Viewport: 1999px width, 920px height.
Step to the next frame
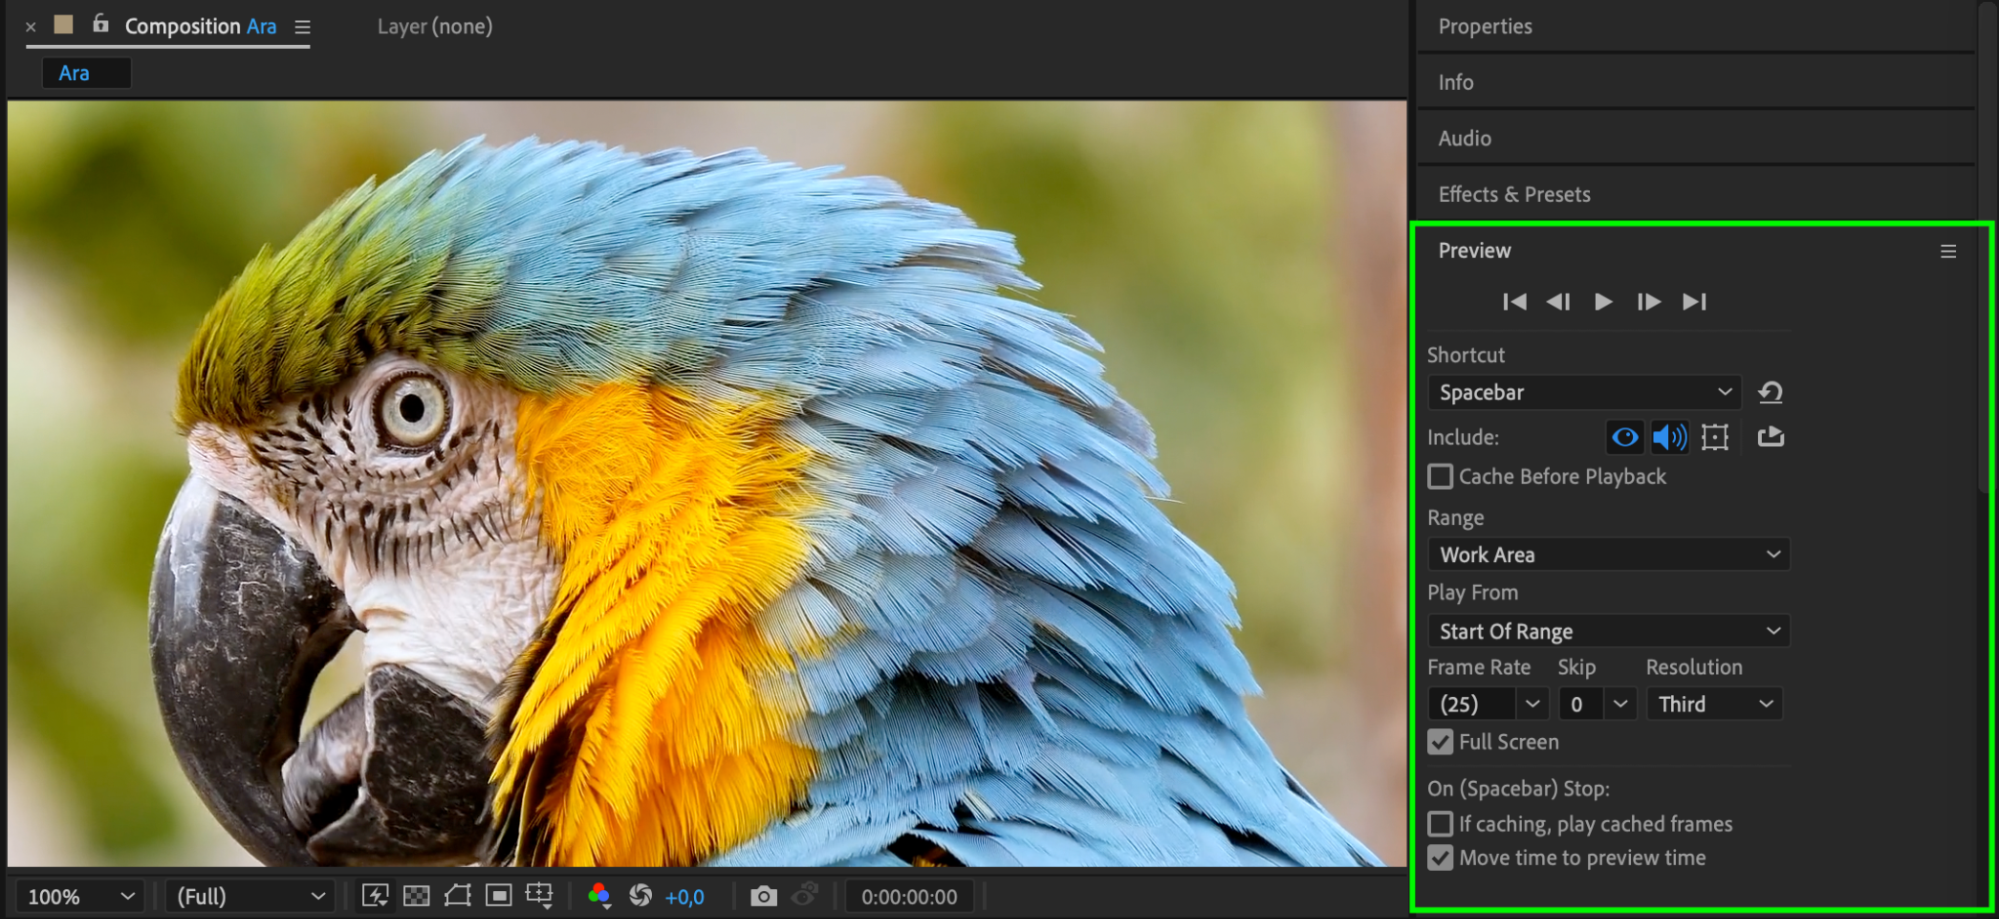click(x=1648, y=302)
